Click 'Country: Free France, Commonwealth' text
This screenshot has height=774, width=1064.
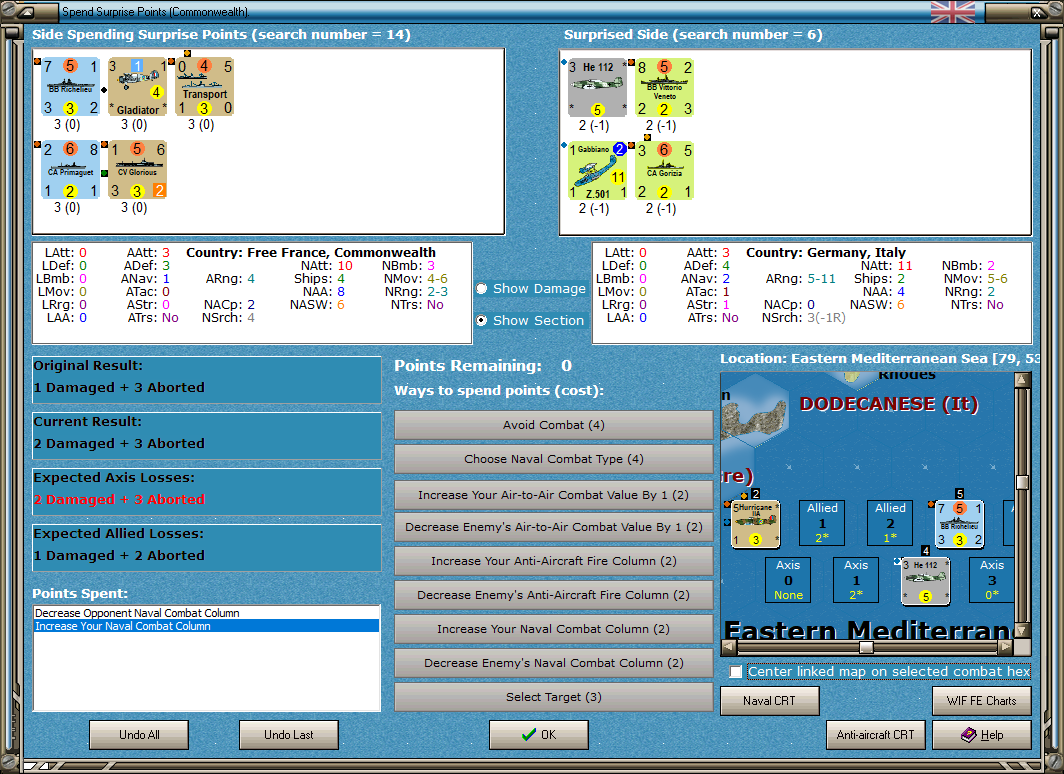(x=311, y=252)
